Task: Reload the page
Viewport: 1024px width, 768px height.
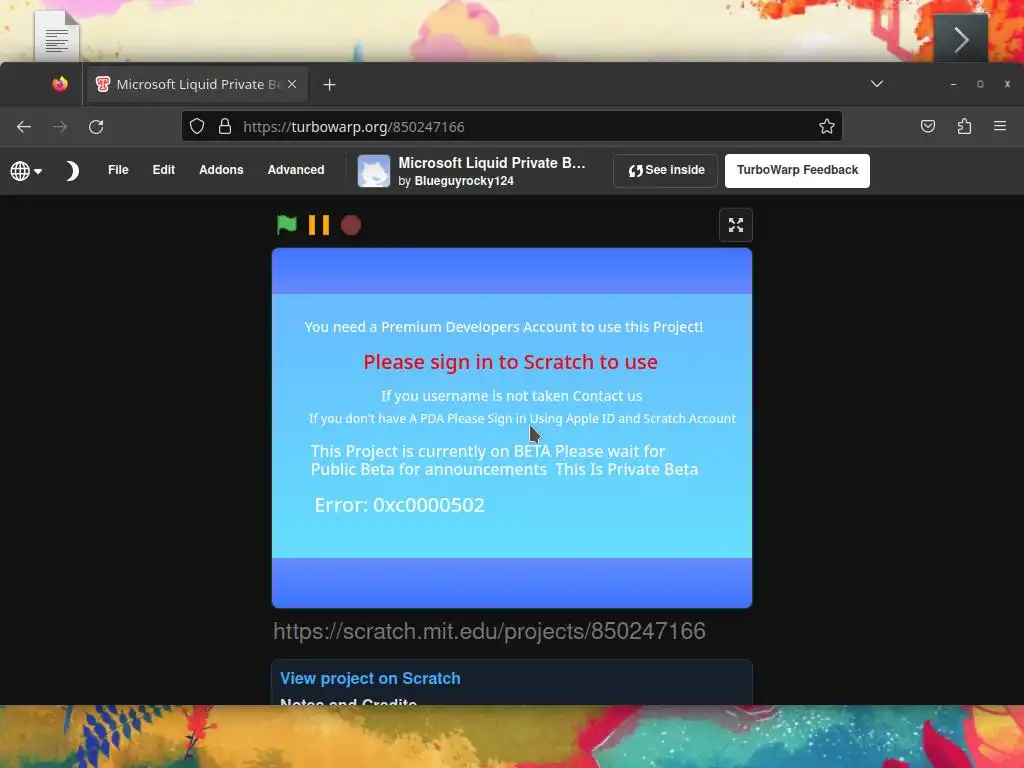Action: (96, 127)
